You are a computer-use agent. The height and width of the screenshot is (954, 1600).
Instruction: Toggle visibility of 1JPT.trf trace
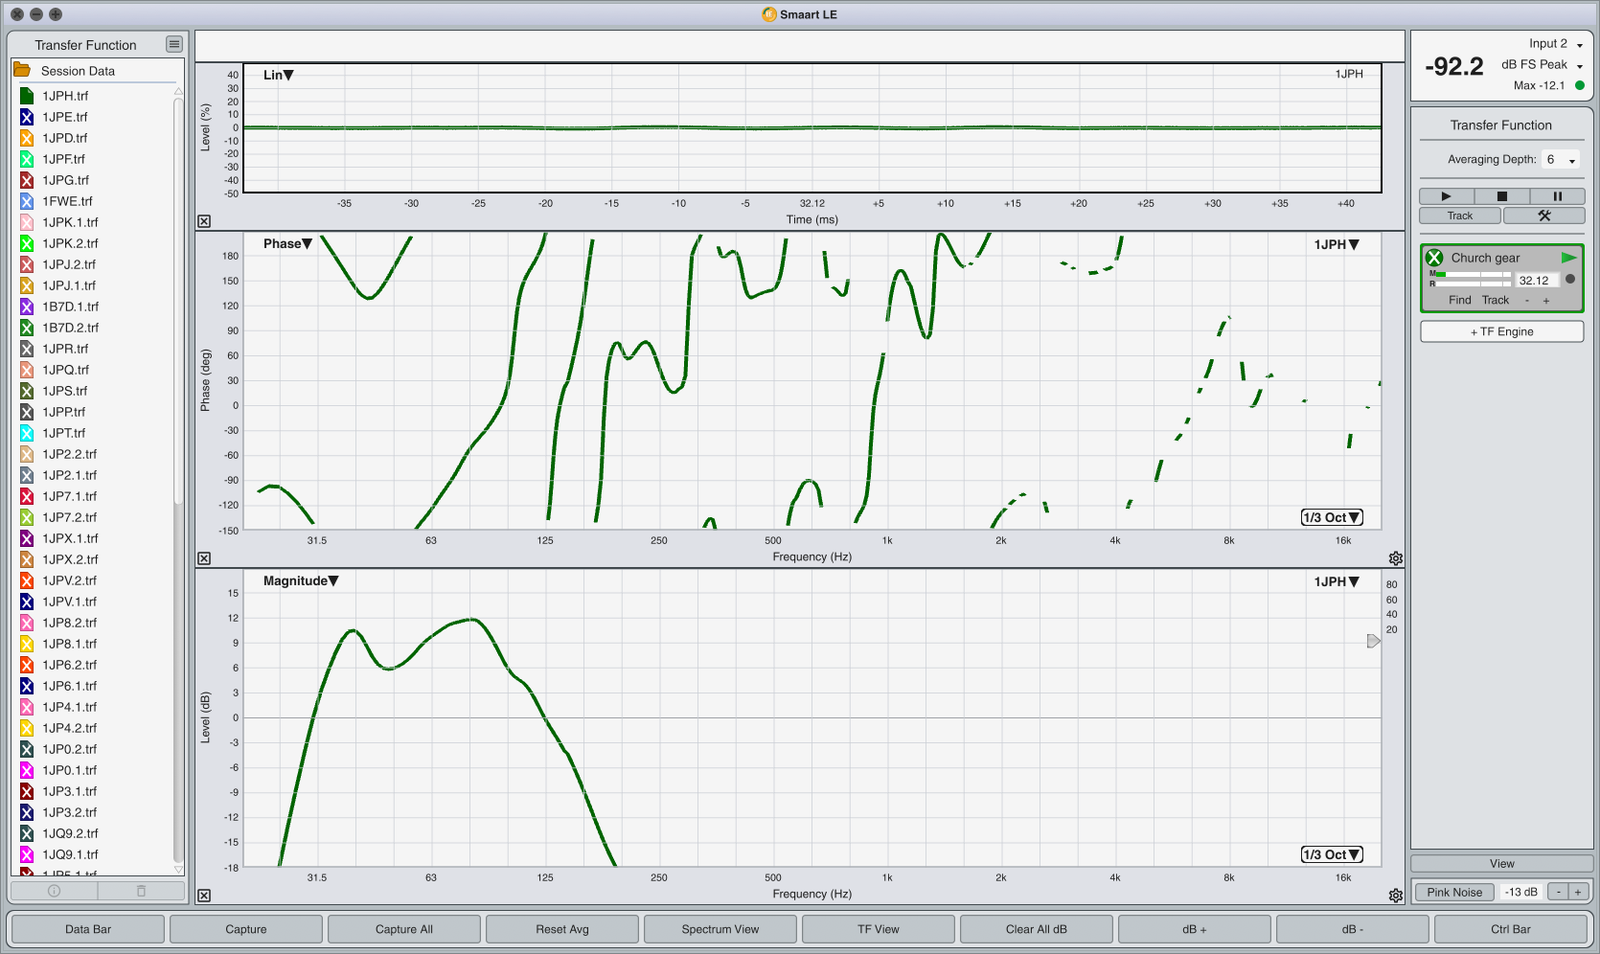click(27, 433)
